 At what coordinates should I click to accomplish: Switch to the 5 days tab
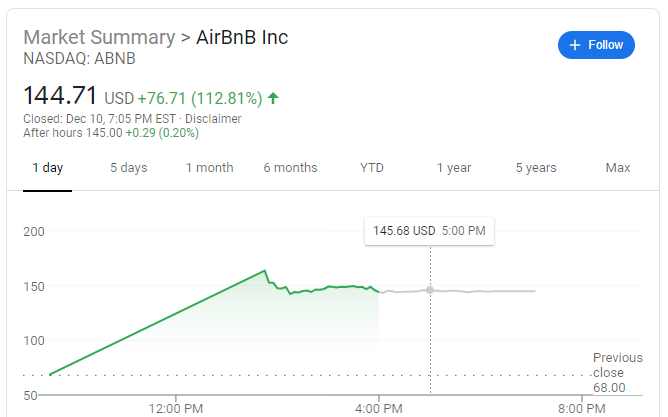point(128,168)
